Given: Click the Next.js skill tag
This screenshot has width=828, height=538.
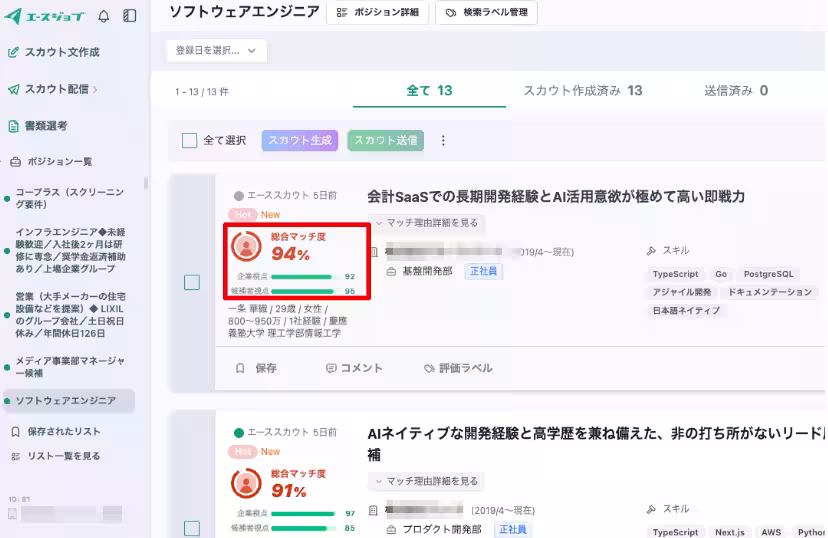Looking at the screenshot, I should (x=730, y=532).
